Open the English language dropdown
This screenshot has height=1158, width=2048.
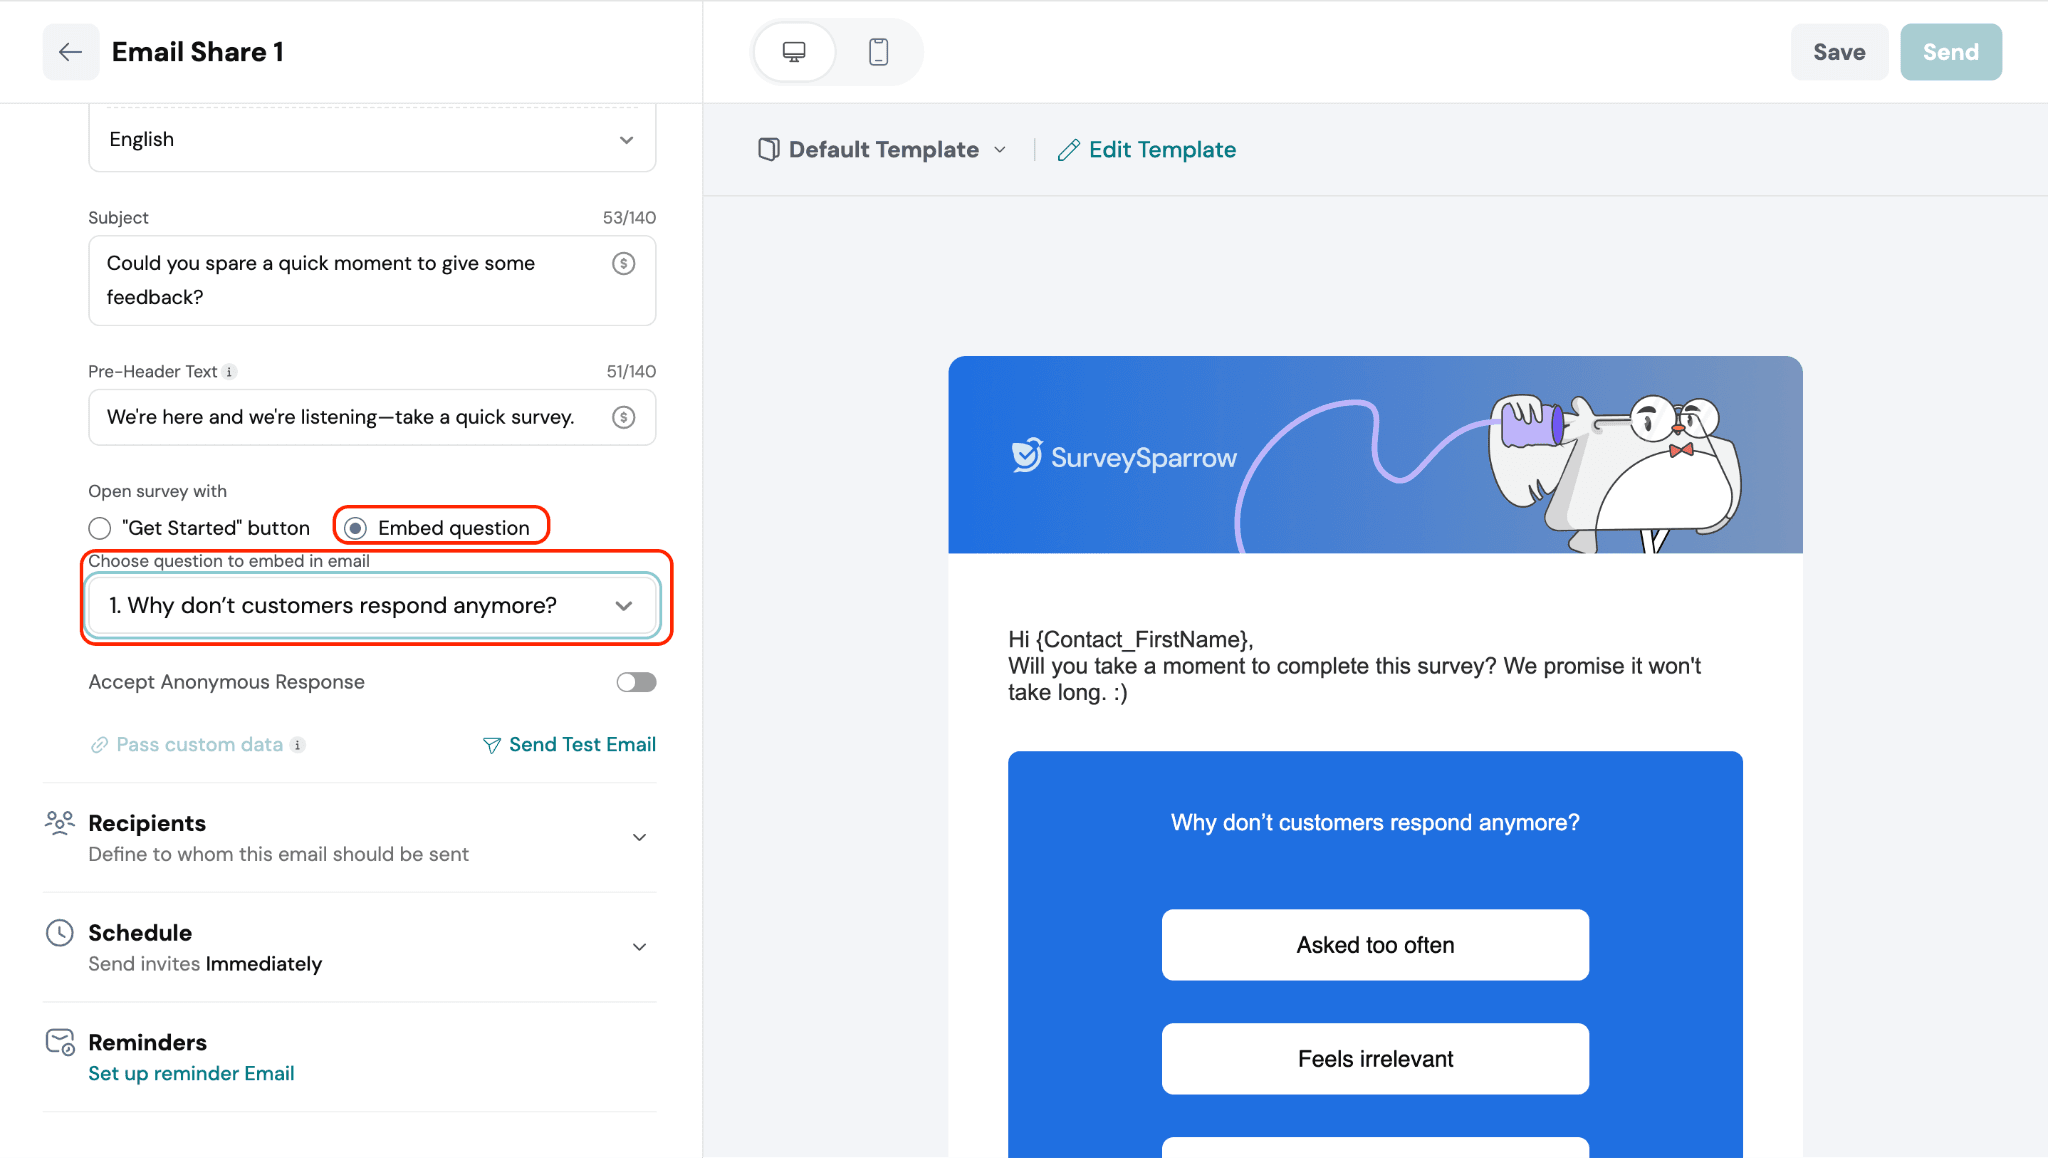pos(372,139)
